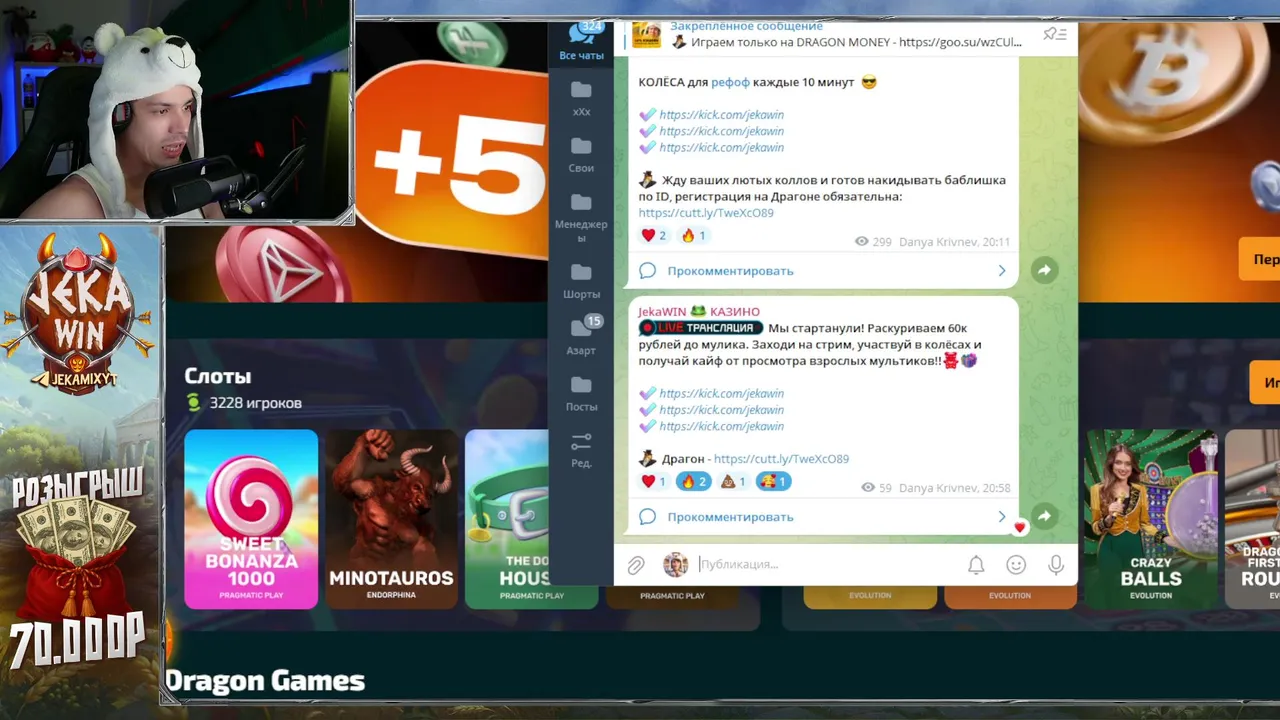Open the 'Свои' chat folder
This screenshot has width=1280, height=720.
click(581, 155)
